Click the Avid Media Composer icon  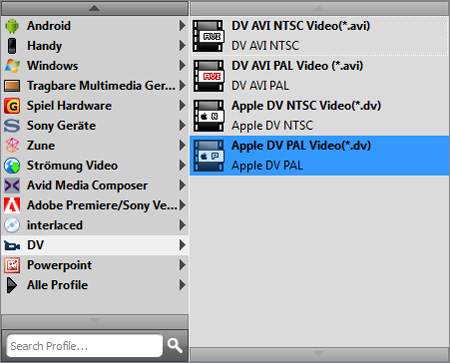point(12,186)
